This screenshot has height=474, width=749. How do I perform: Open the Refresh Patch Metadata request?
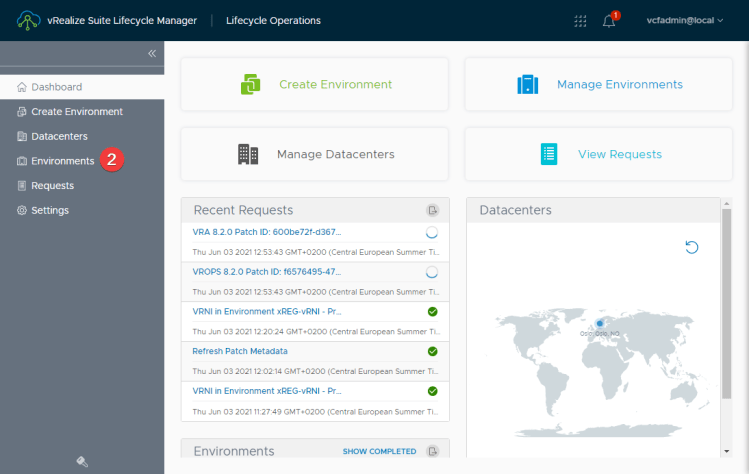(x=240, y=351)
